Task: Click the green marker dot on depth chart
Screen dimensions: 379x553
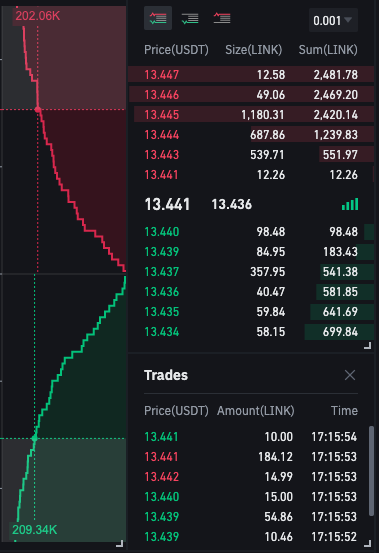Action: click(34, 438)
